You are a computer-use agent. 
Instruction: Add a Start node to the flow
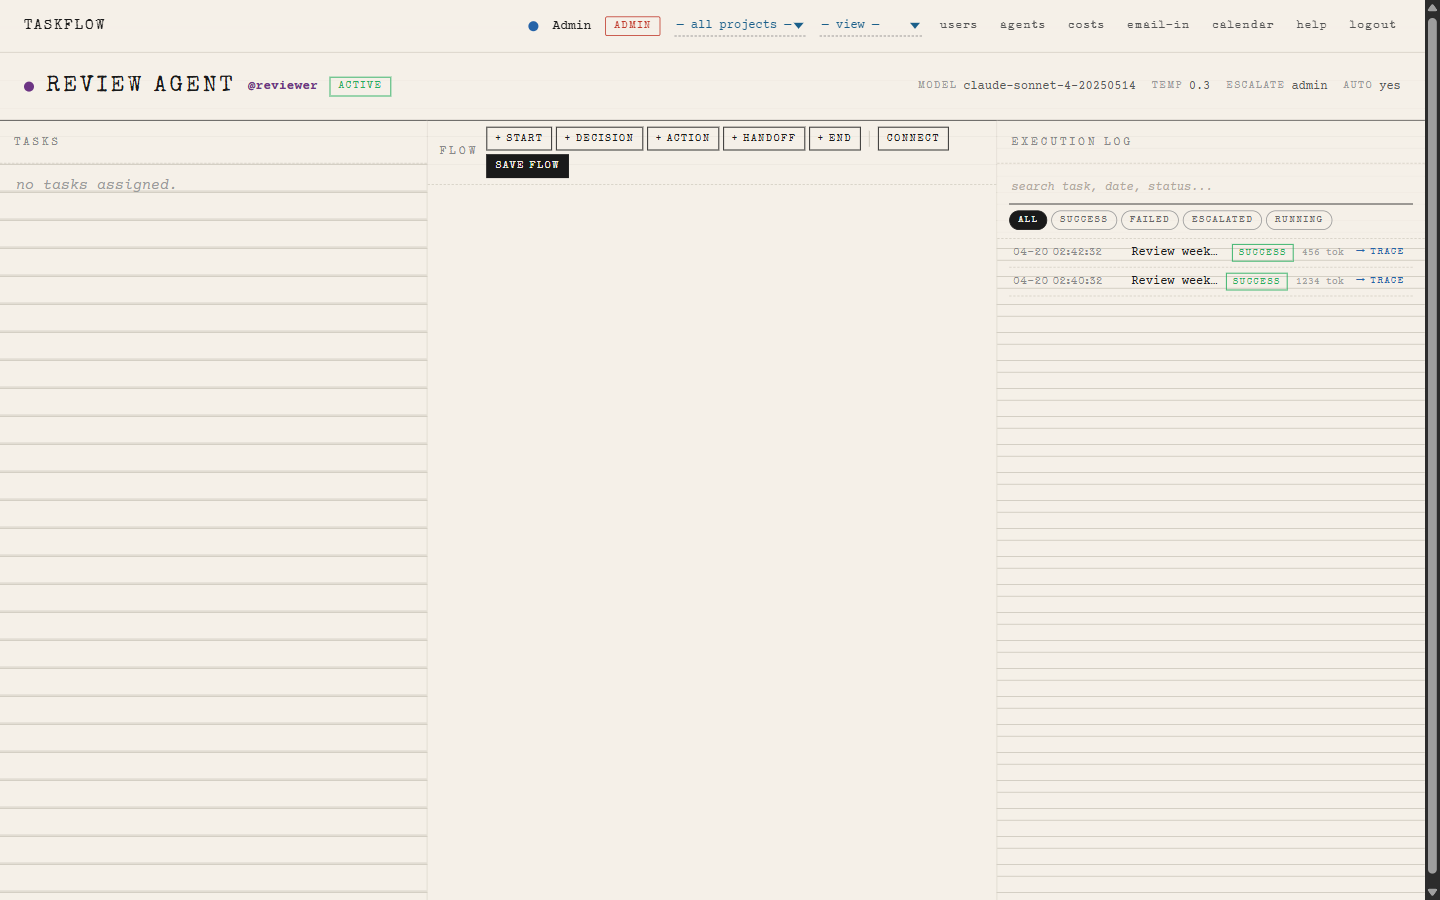click(x=519, y=138)
